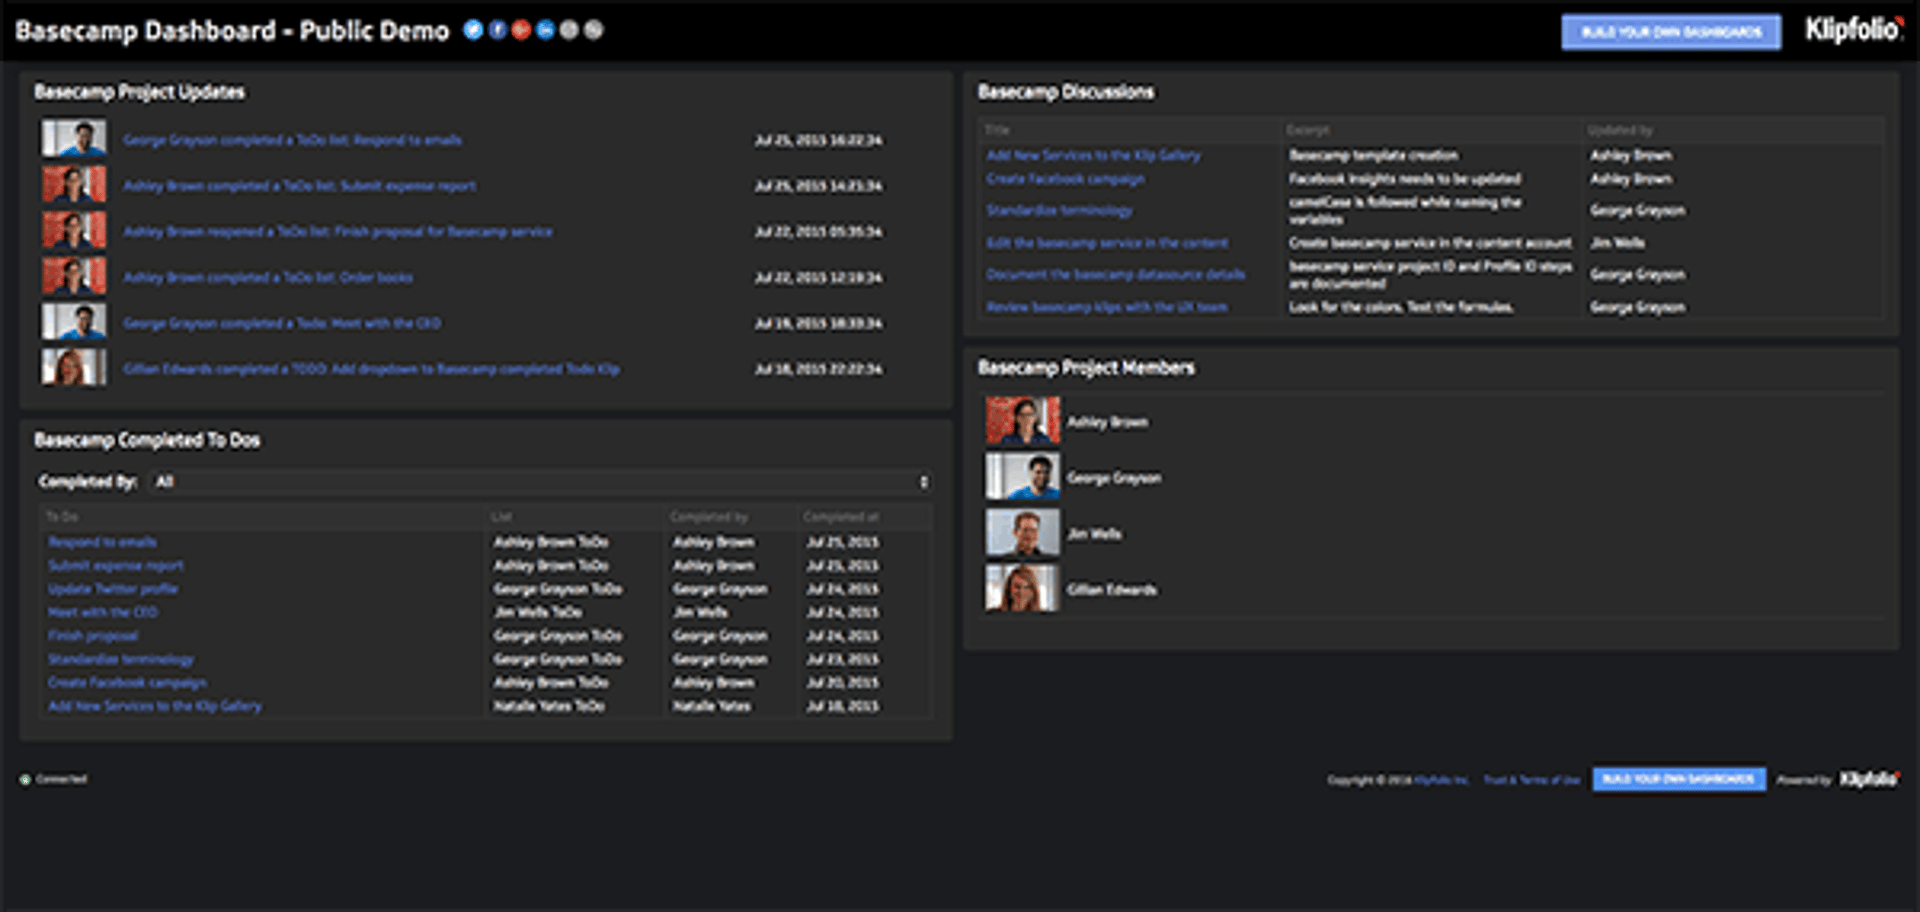Open Meet with the CEO in Completed To Dos
Image resolution: width=1920 pixels, height=912 pixels.
103,612
